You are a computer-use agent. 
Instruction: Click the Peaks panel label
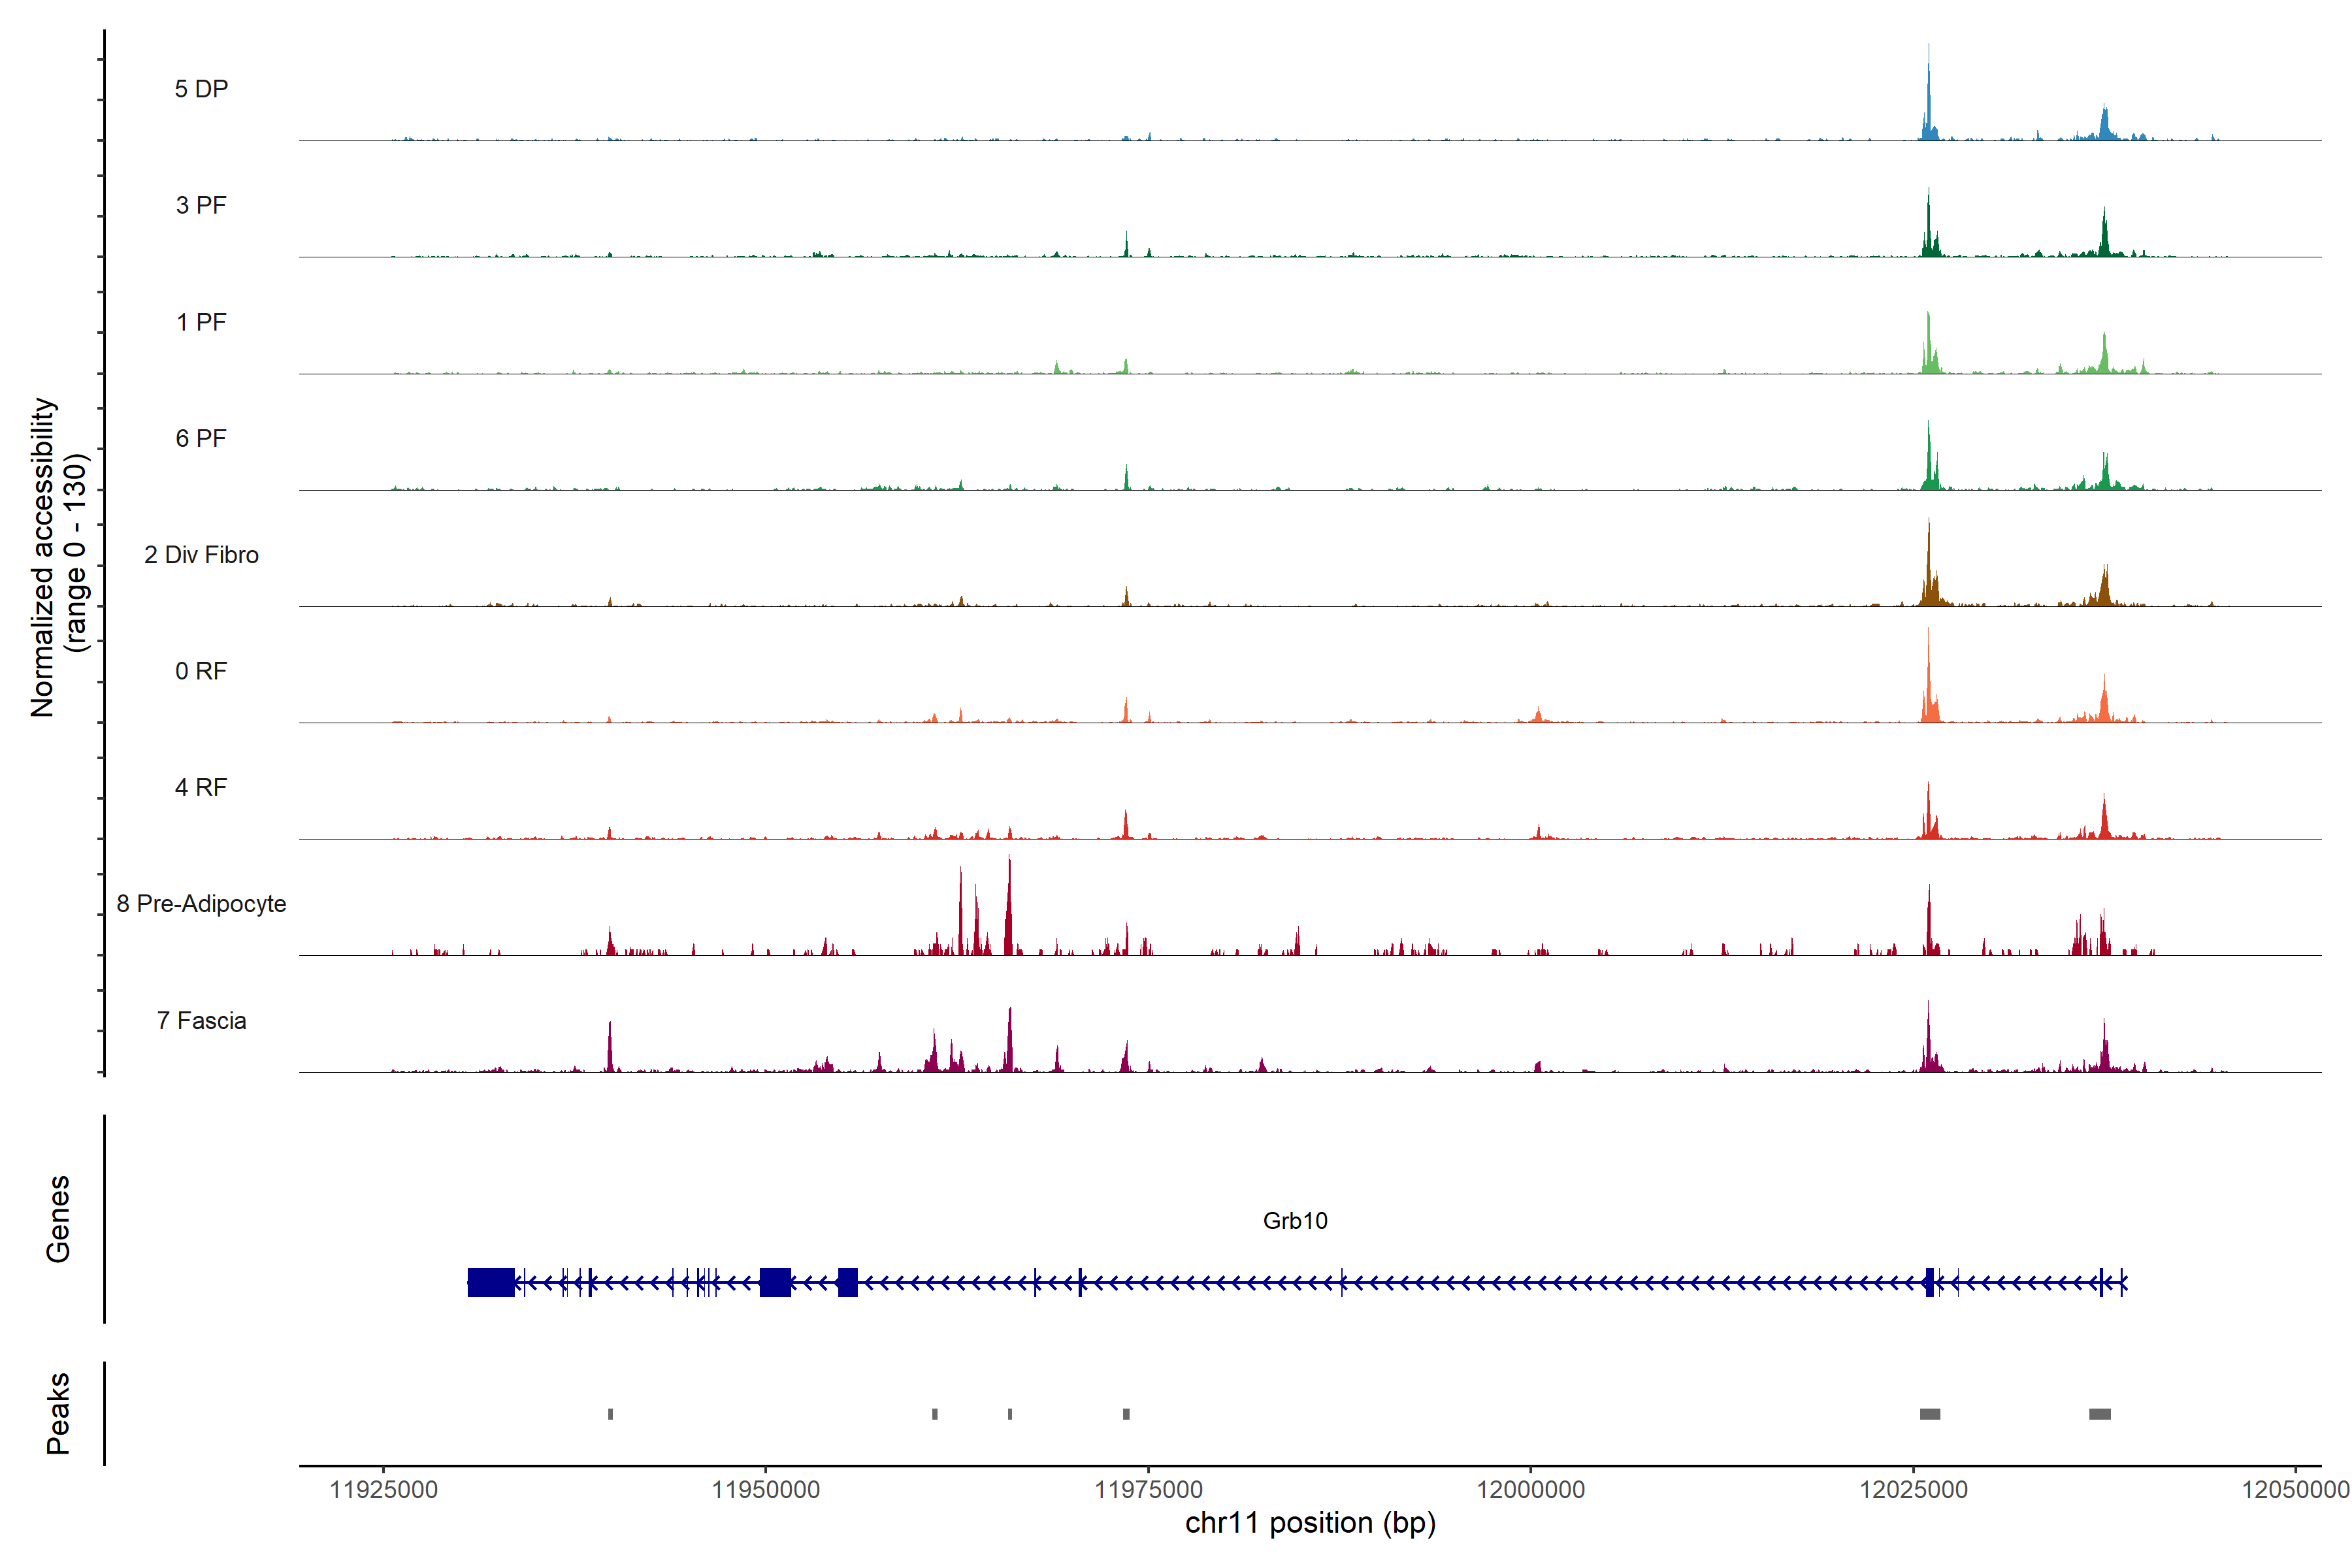[58, 1413]
